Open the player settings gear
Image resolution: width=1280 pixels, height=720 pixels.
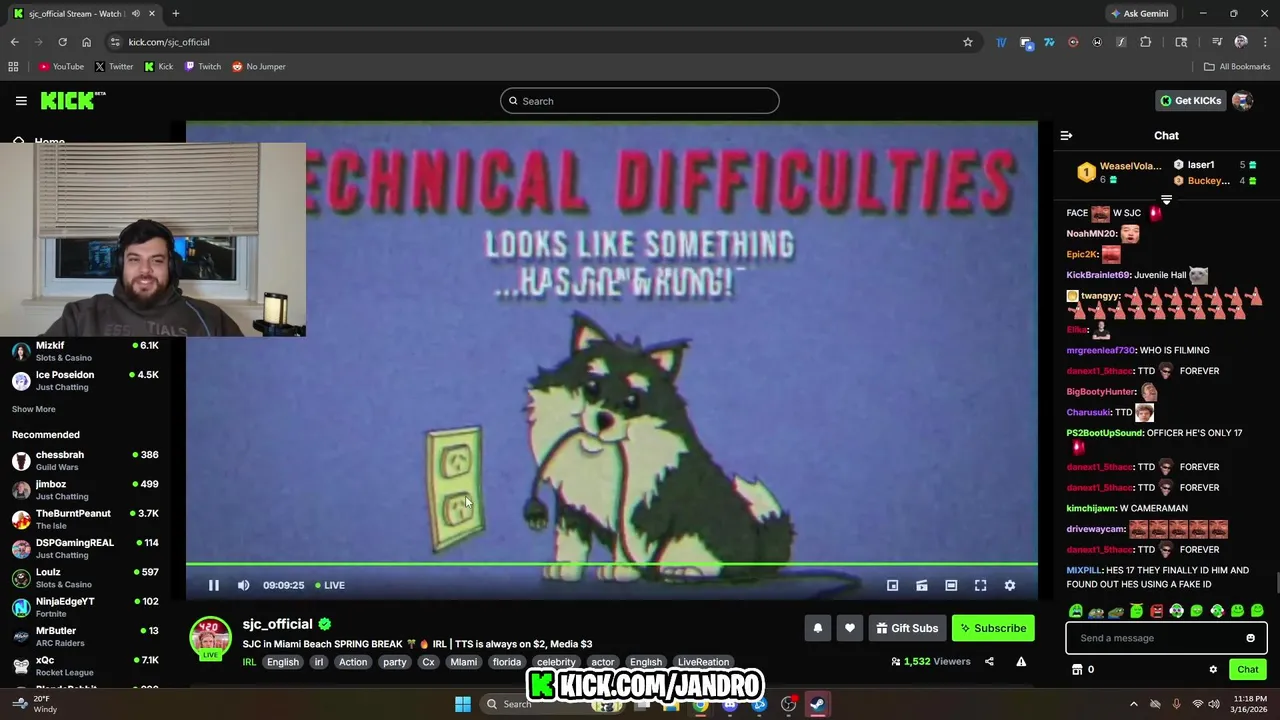(1009, 585)
